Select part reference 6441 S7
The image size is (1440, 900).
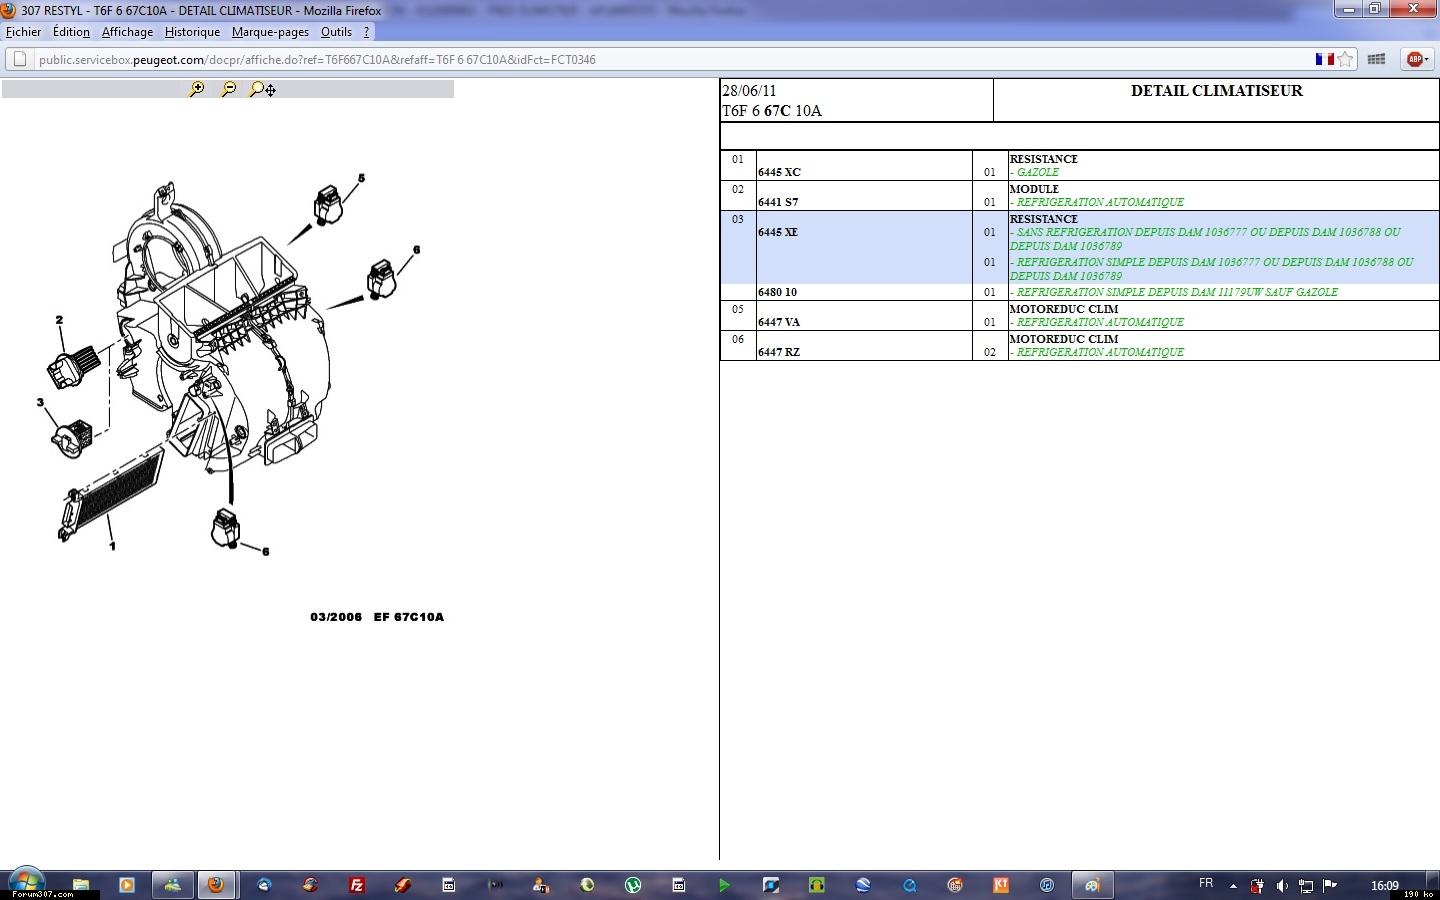778,202
